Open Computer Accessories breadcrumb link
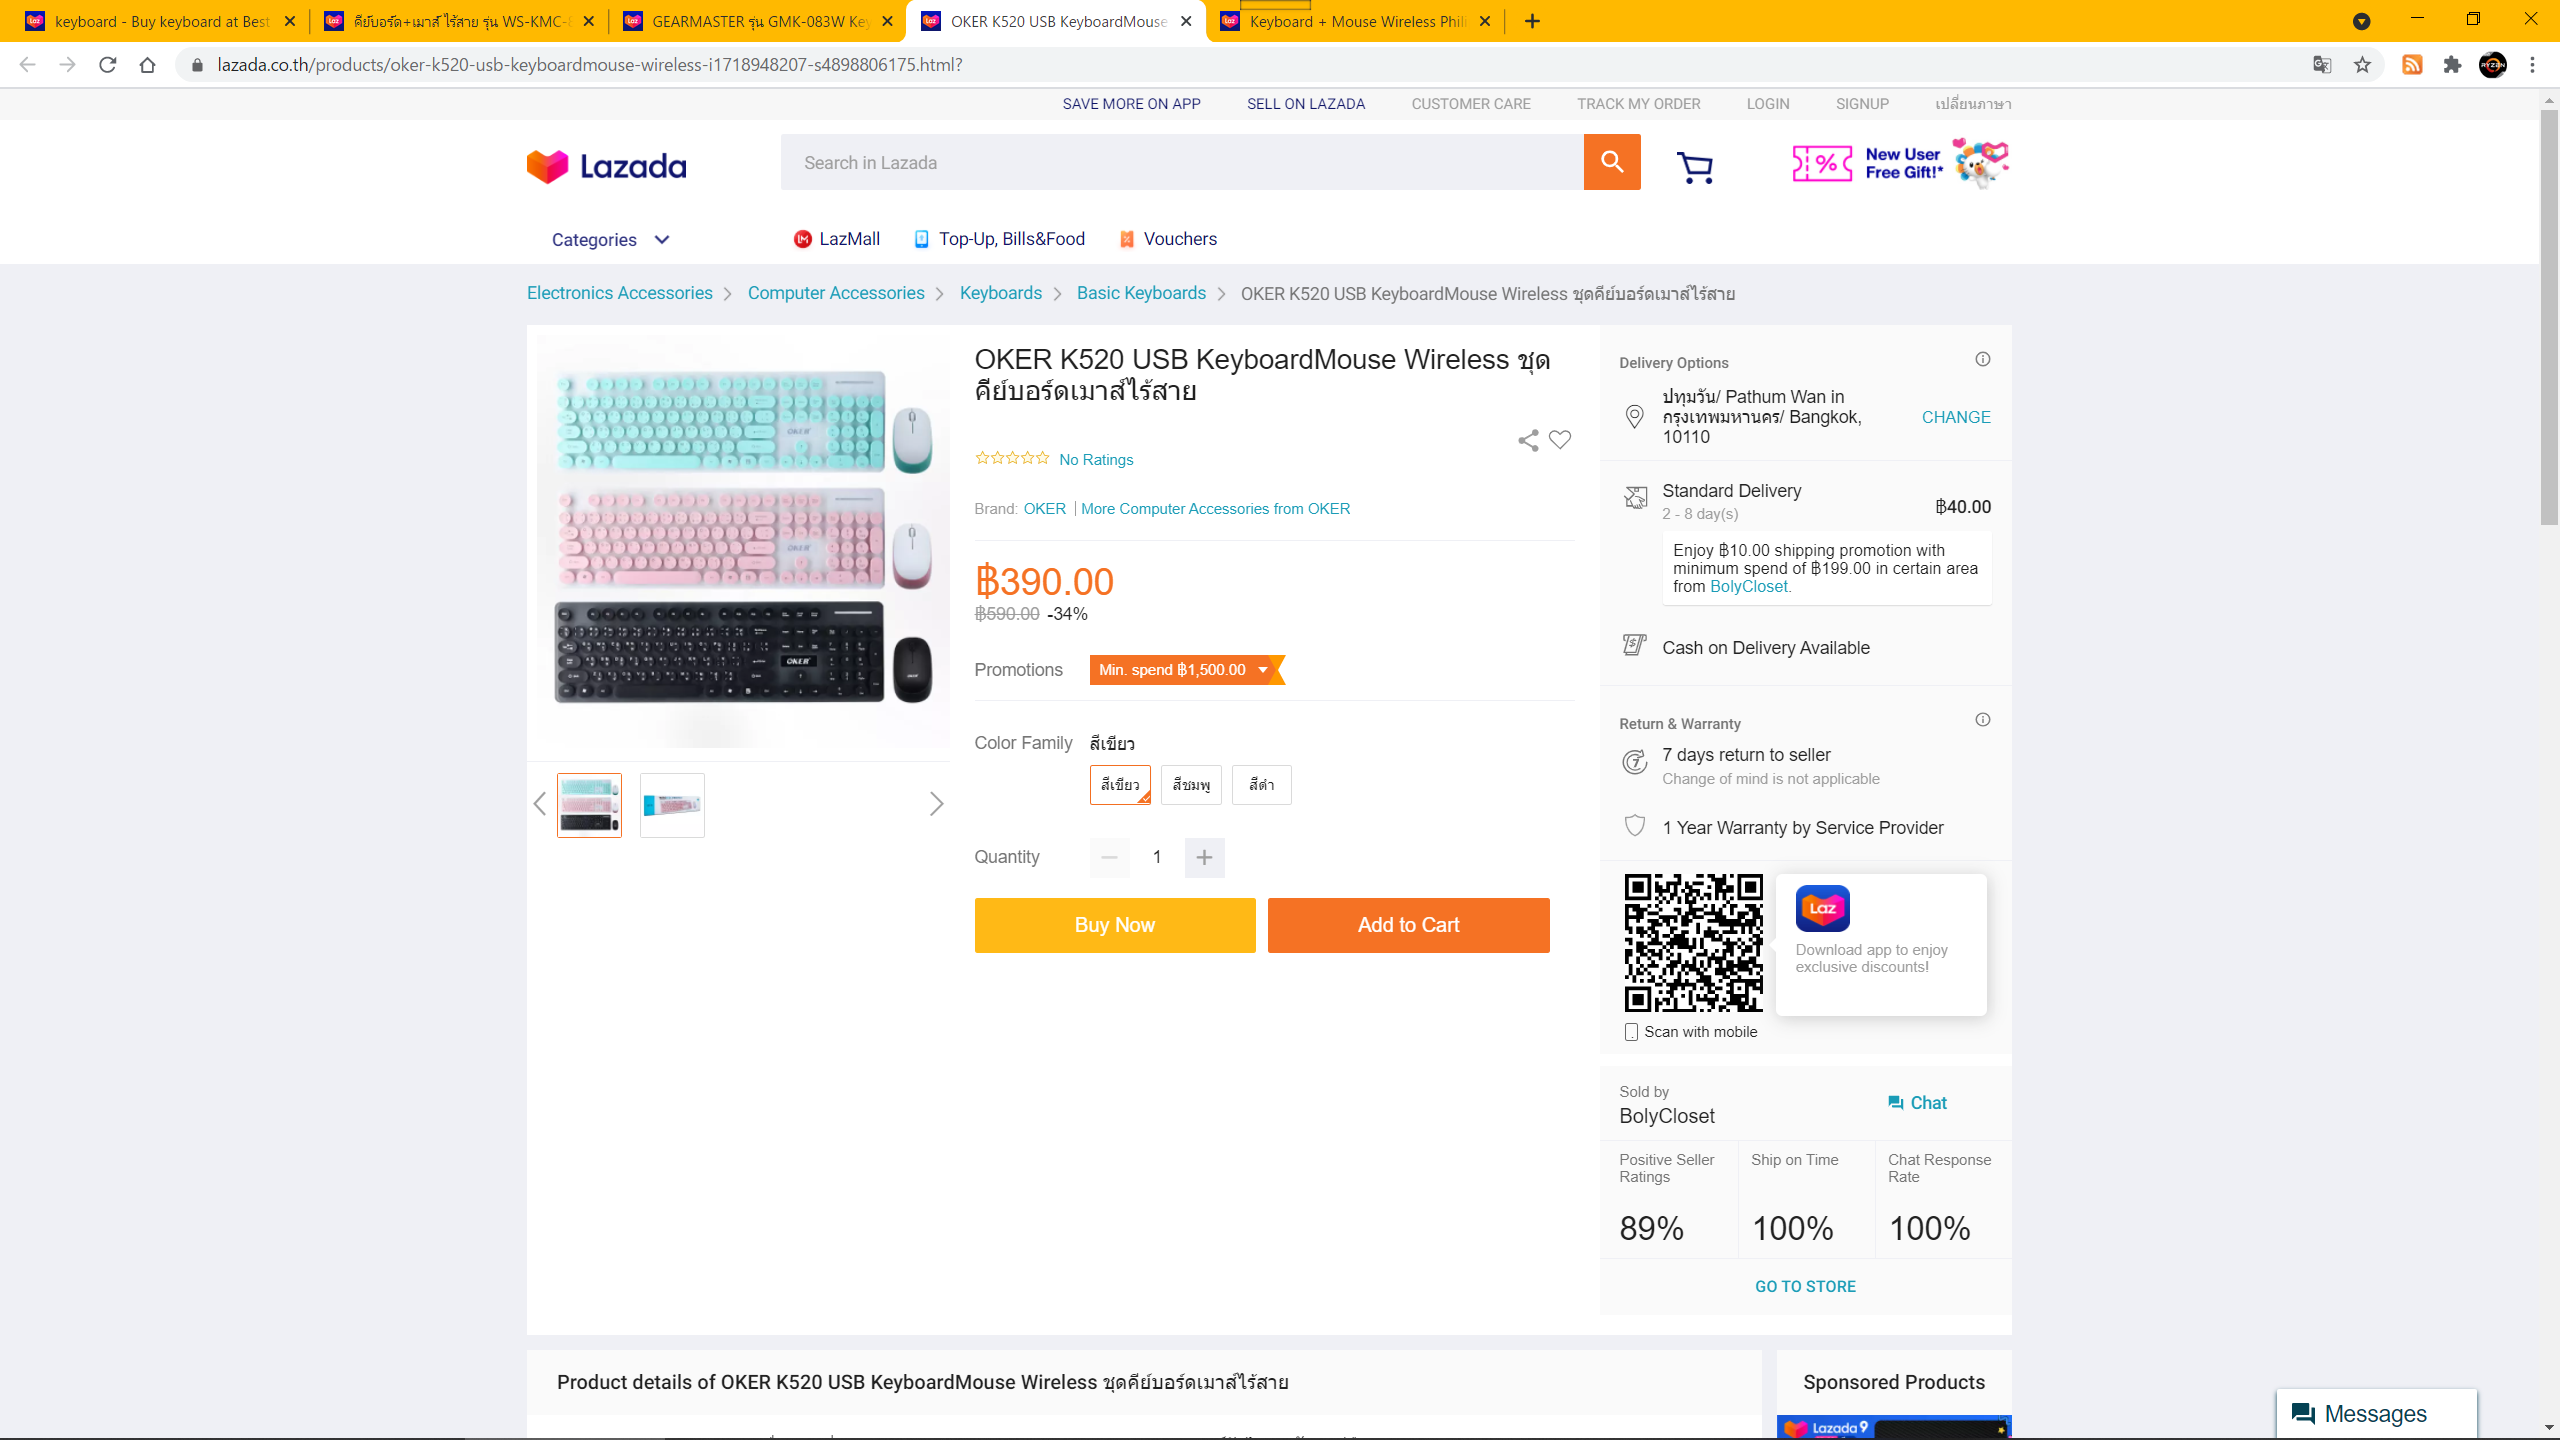The height and width of the screenshot is (1440, 2560). pos(836,293)
